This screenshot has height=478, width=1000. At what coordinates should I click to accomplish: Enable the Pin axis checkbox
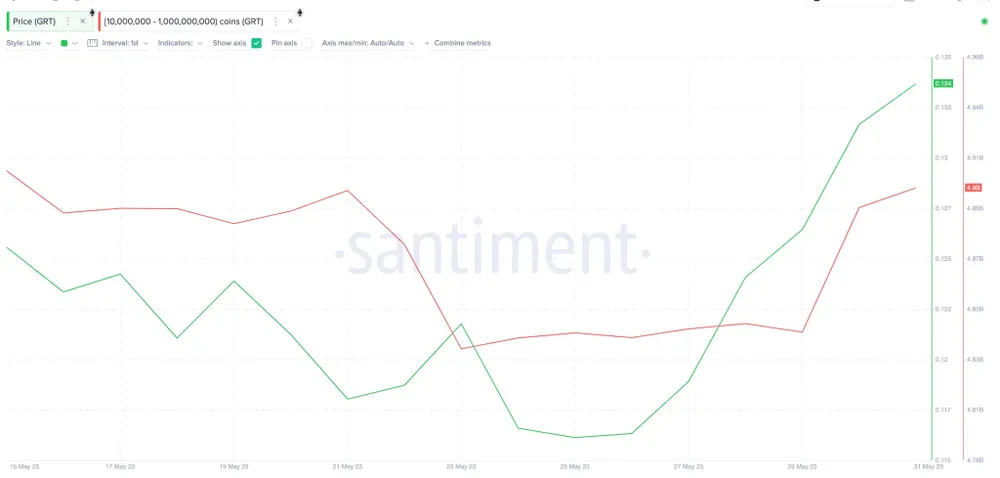307,43
